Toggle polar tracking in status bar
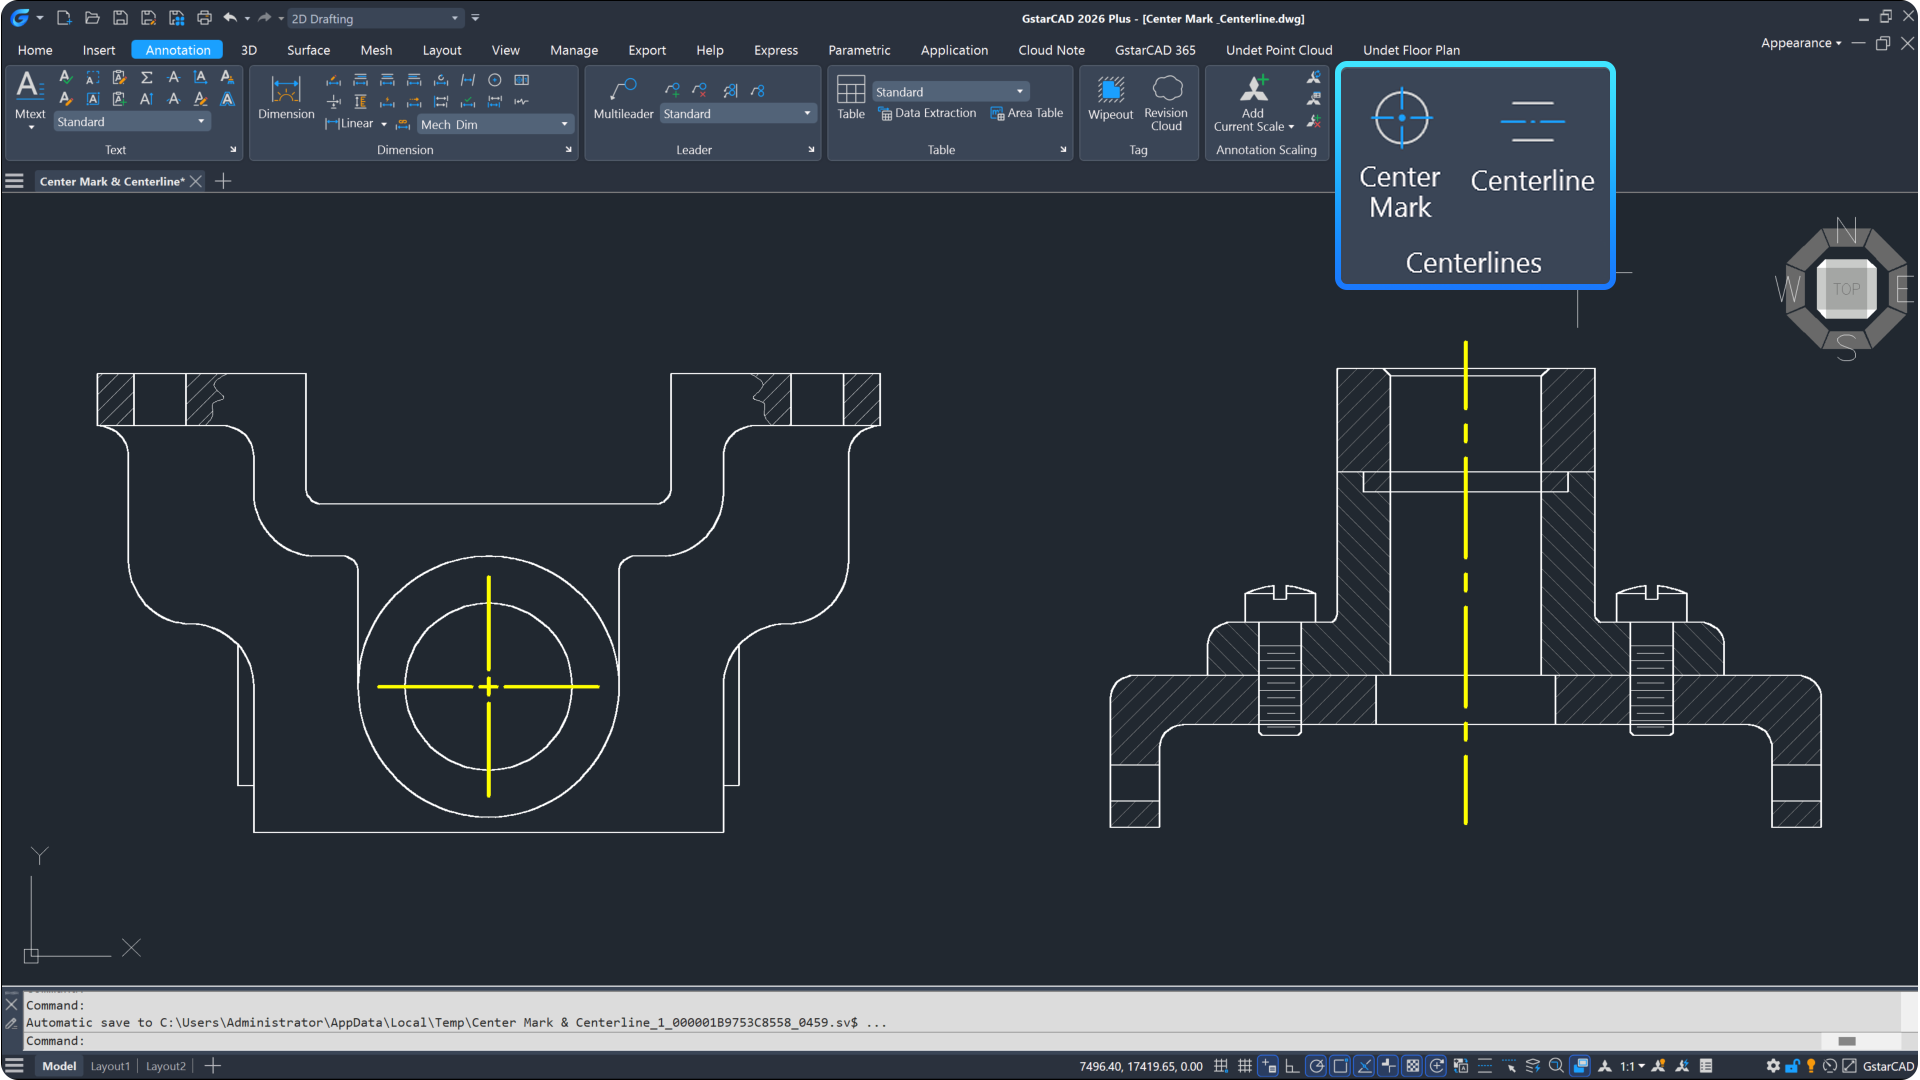 click(x=1316, y=1066)
